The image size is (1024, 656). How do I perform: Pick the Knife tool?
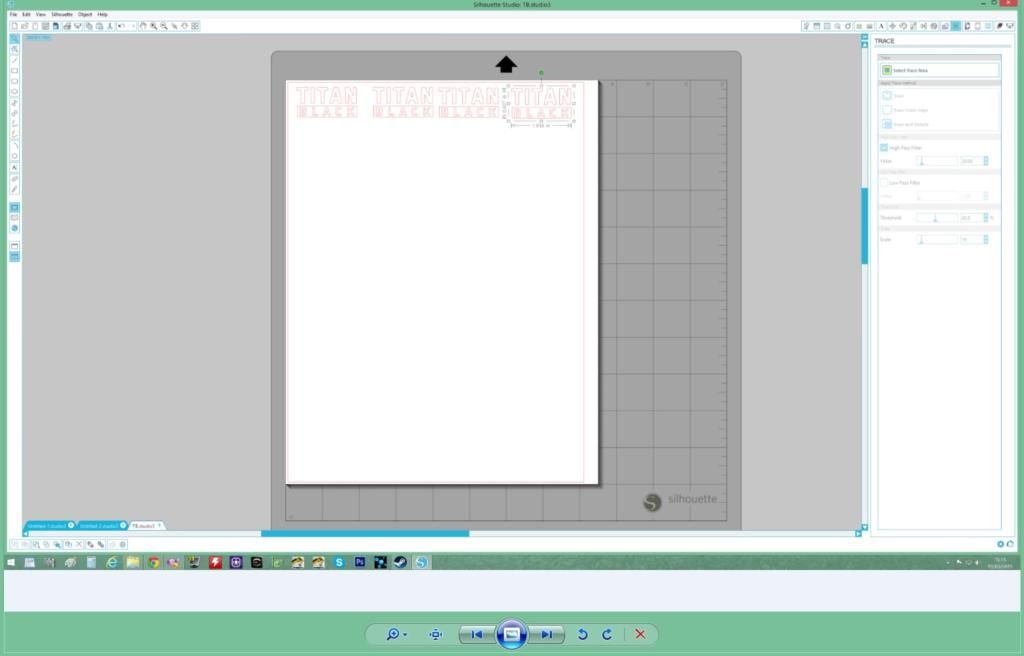pos(14,189)
